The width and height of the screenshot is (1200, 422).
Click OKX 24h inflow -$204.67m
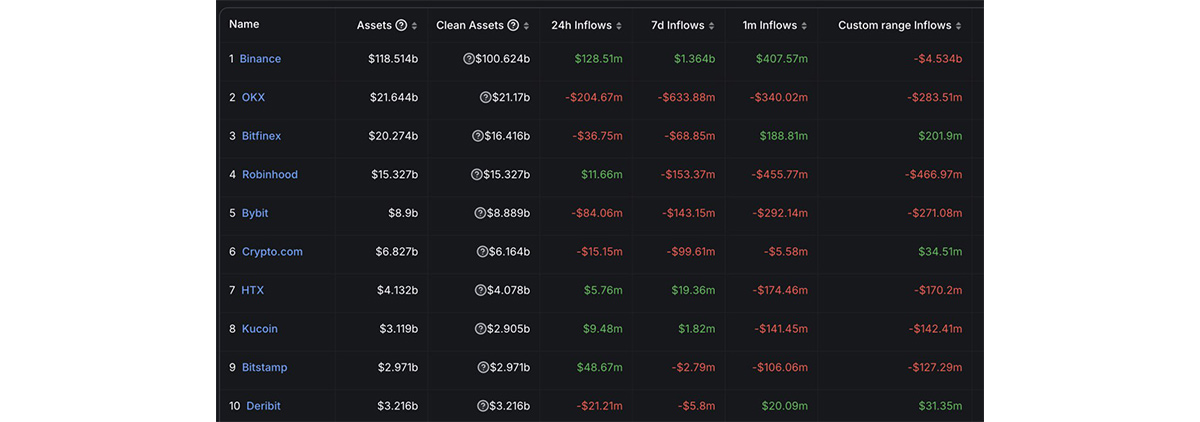tap(594, 97)
